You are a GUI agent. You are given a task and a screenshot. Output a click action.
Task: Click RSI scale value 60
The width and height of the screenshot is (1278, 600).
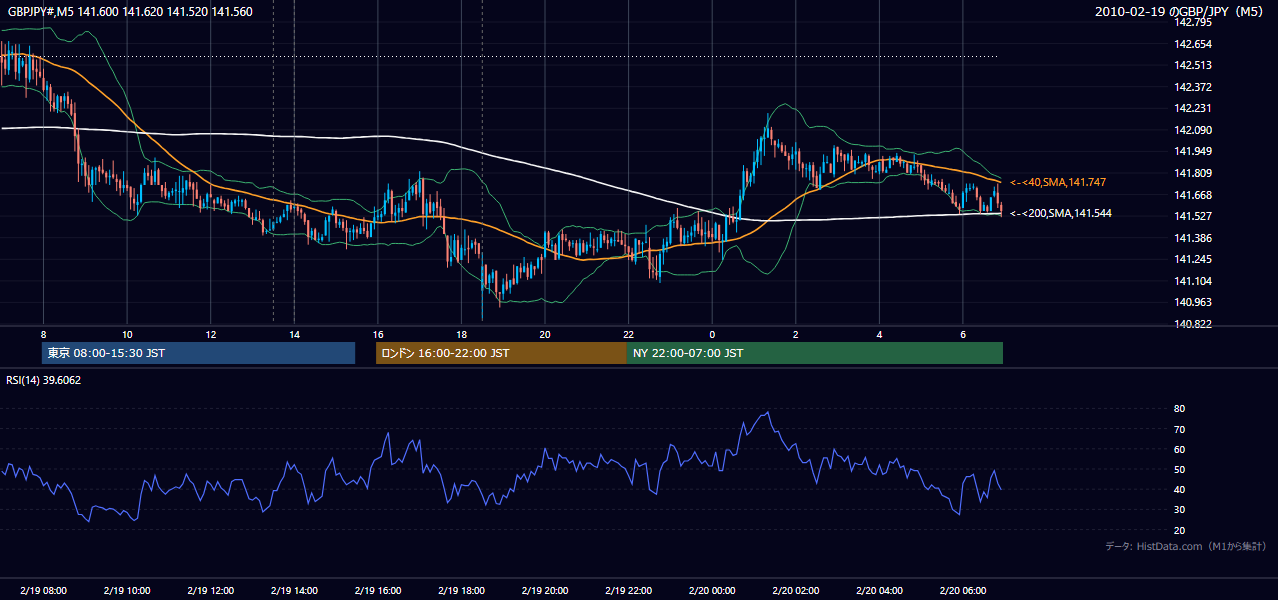pyautogui.click(x=1179, y=449)
